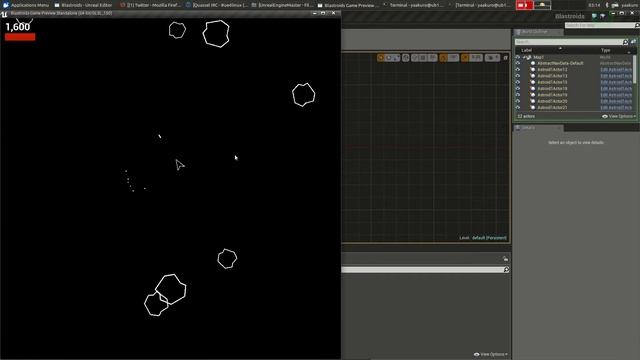Screen dimensions: 640x360
Task: Switch to Quassel IRC taskbar item
Action: (x=216, y=5)
